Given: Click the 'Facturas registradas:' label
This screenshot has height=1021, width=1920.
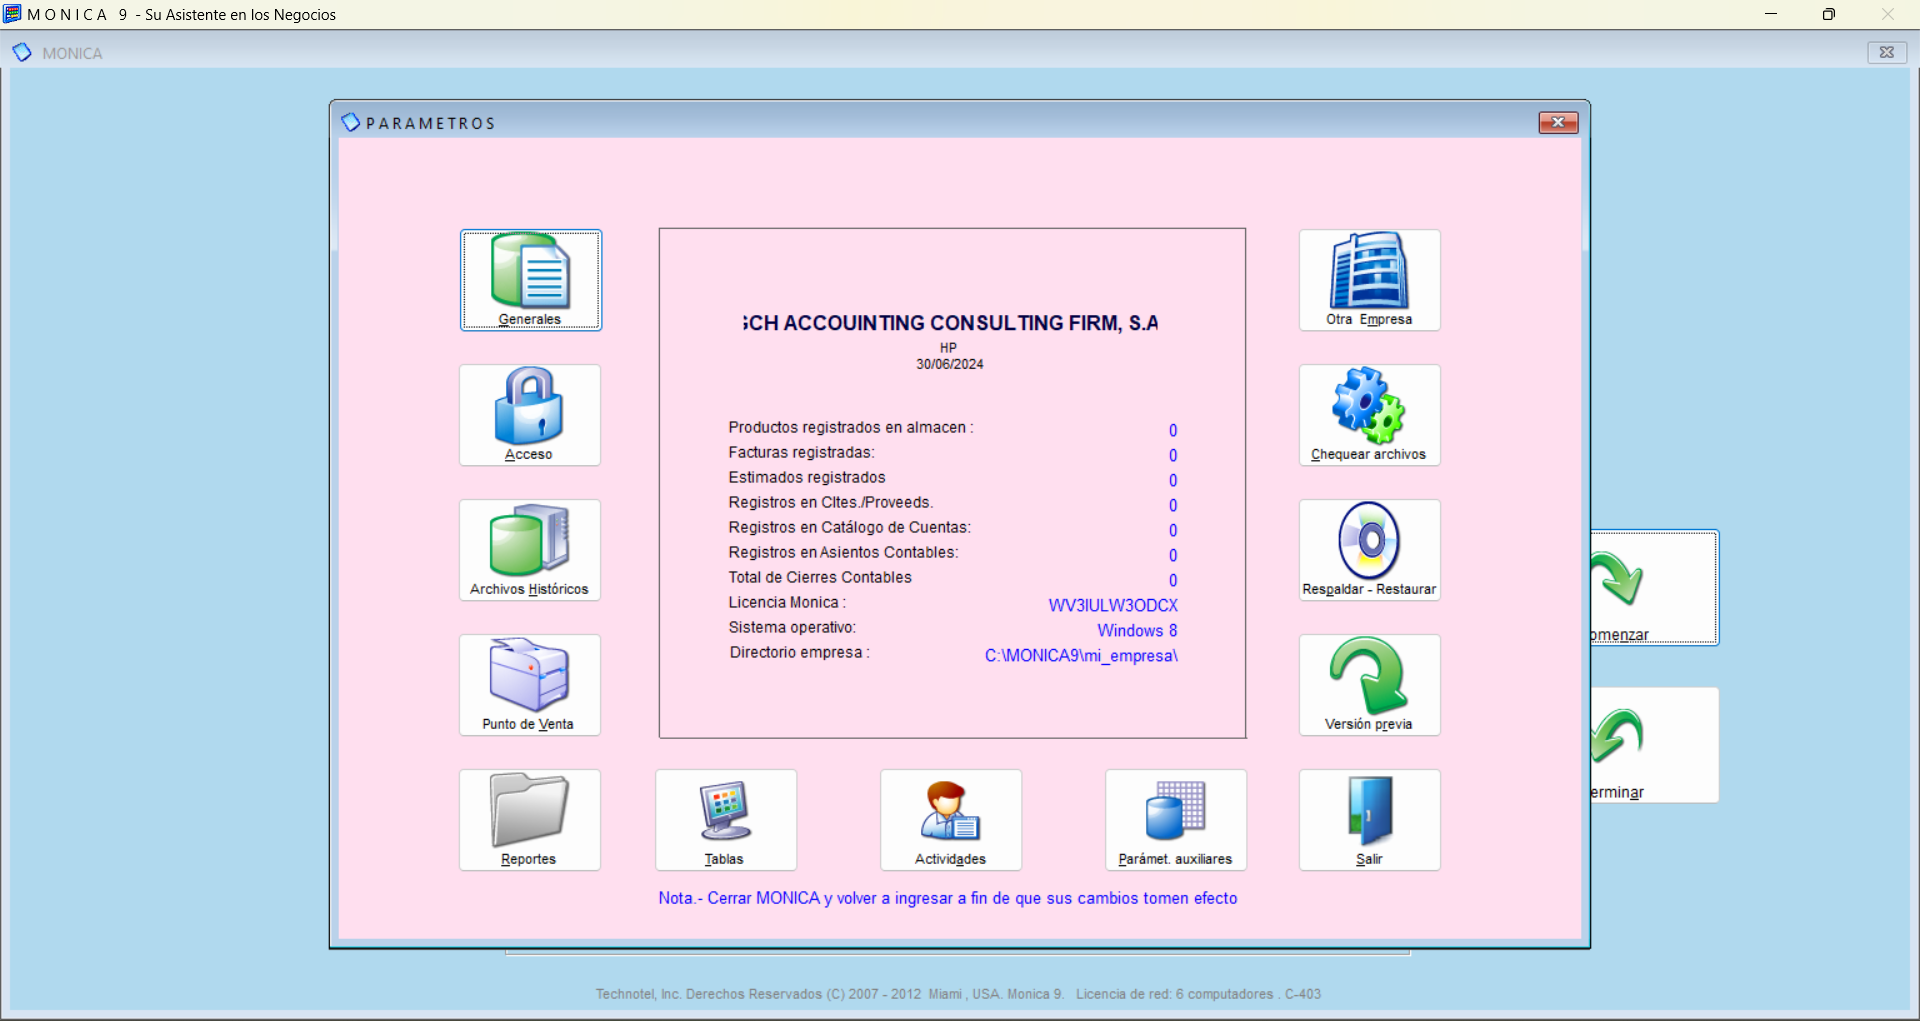Looking at the screenshot, I should [x=801, y=452].
